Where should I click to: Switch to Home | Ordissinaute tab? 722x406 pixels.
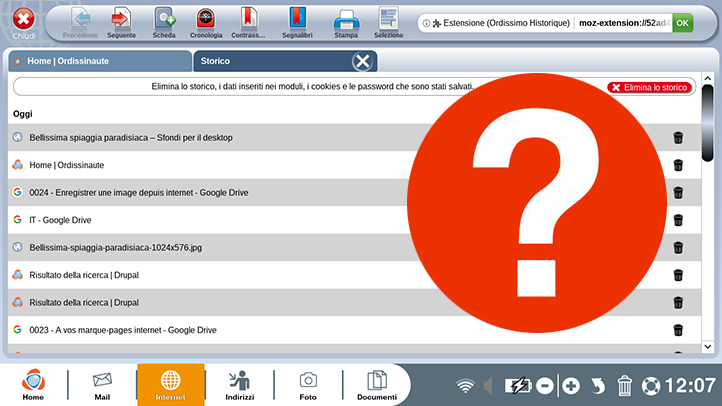[100, 61]
